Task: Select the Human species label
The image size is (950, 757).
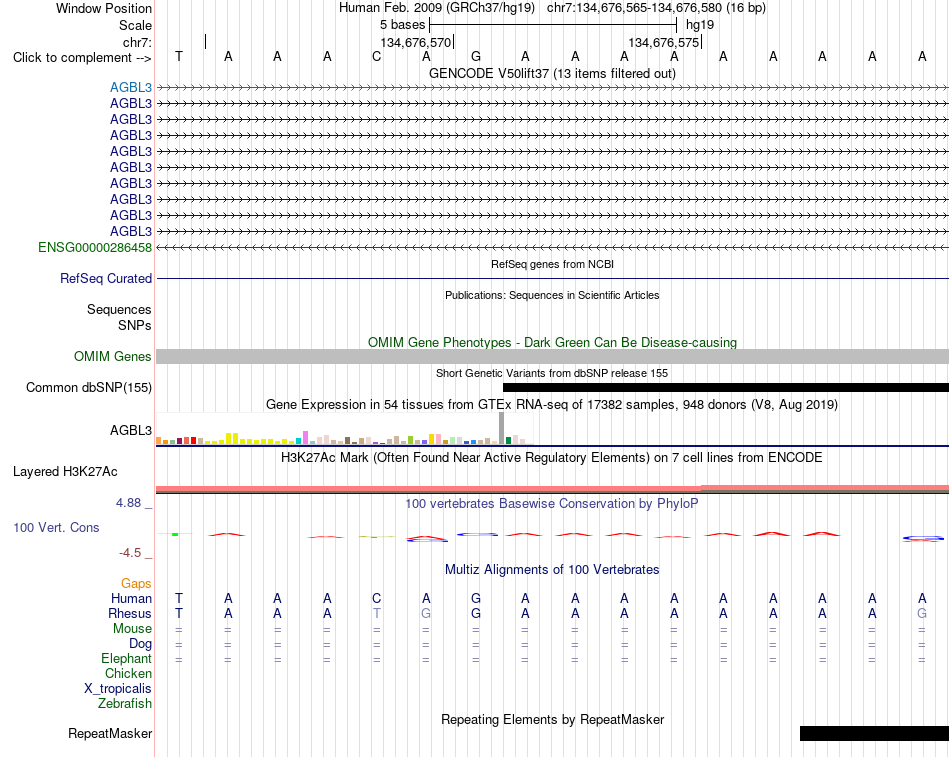Action: 131,599
